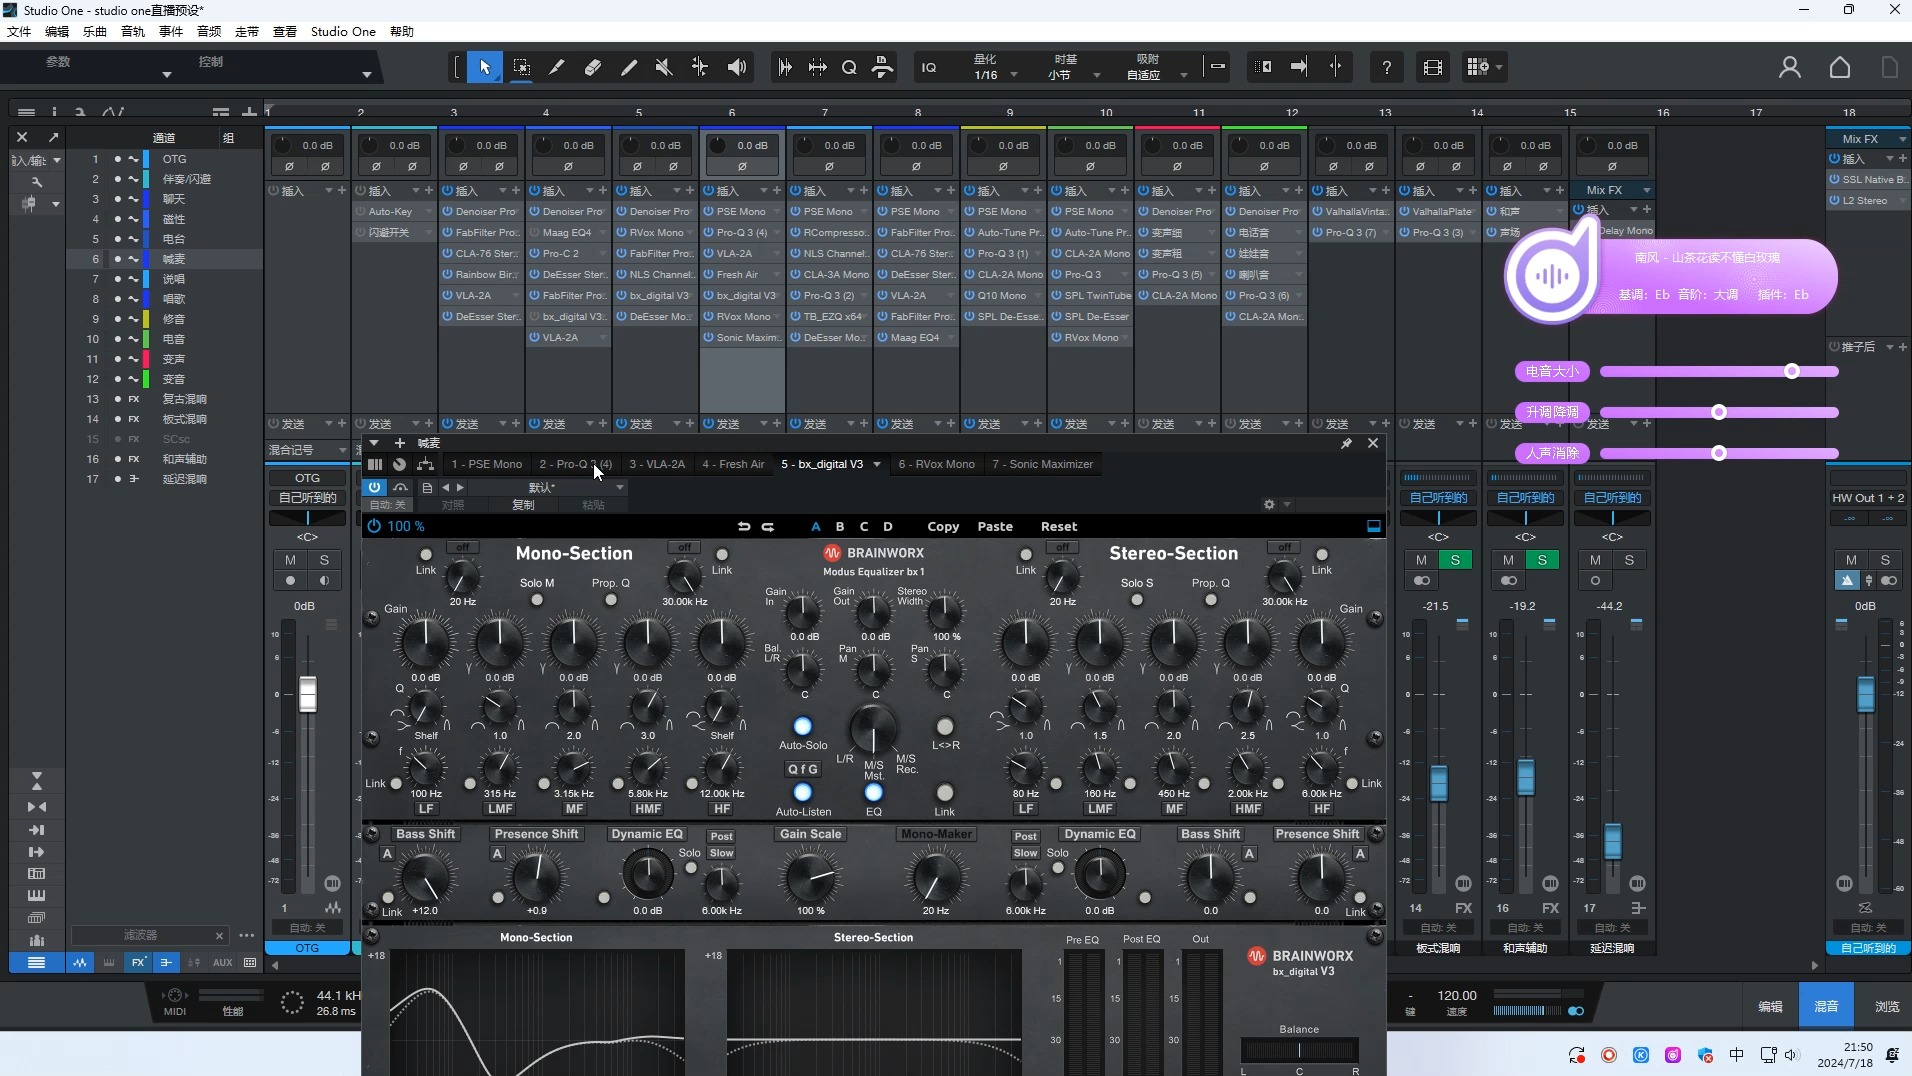The width and height of the screenshot is (1912, 1076).
Task: Open the plugin settings gear icon
Action: click(1269, 504)
